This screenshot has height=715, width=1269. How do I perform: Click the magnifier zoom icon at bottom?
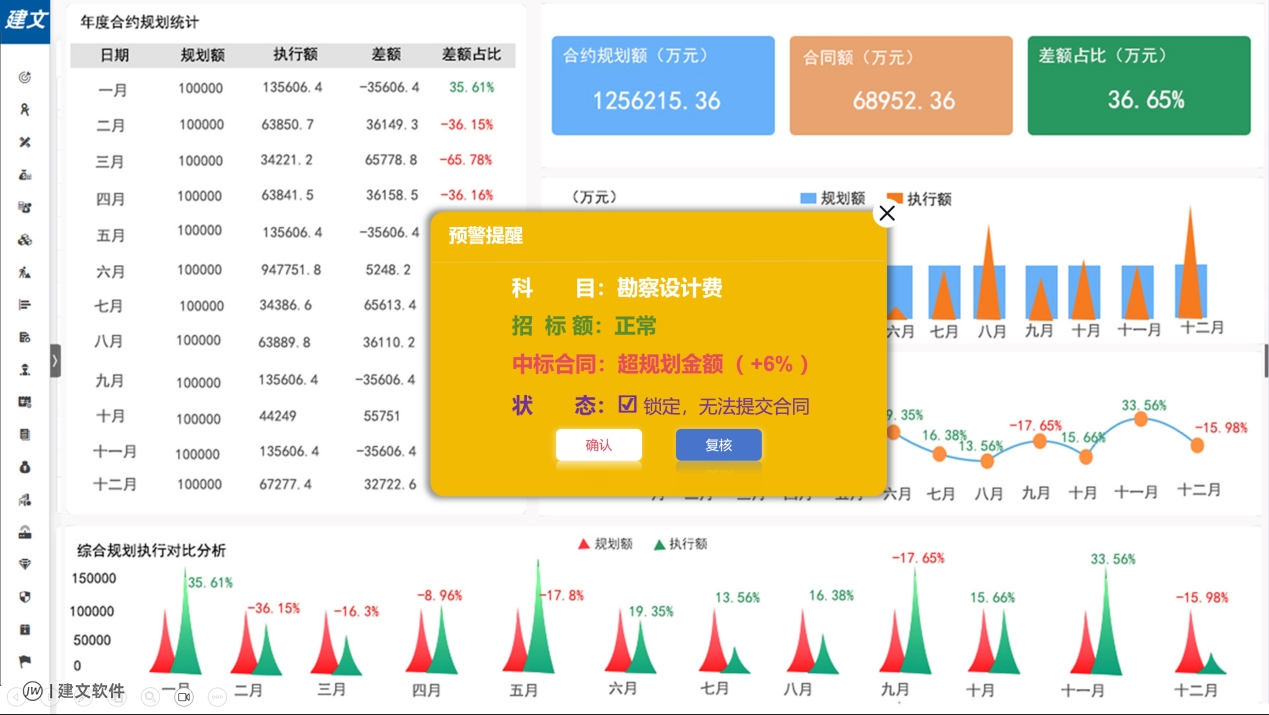150,696
